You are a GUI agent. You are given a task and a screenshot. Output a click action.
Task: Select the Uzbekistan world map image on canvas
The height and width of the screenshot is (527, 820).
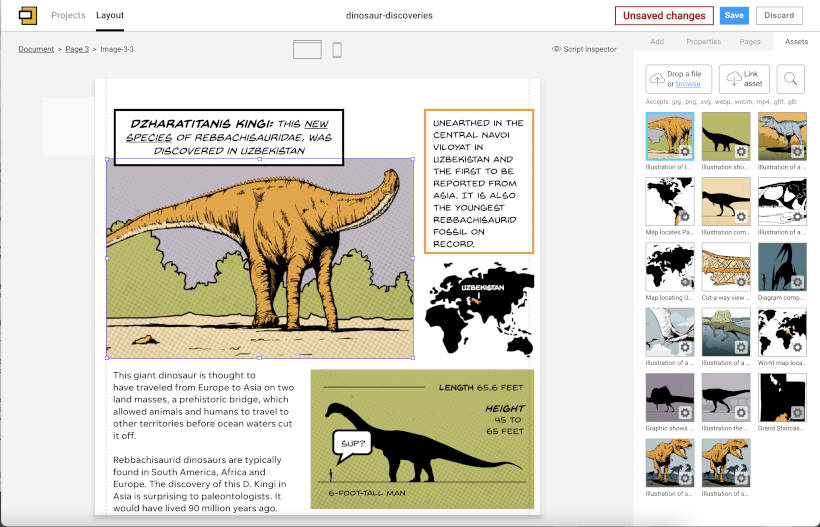(479, 310)
